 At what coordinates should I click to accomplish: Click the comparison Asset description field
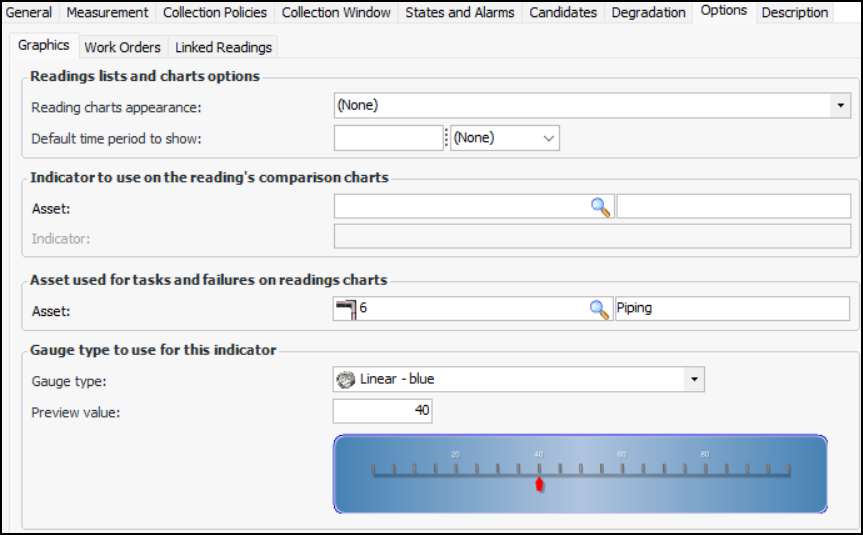(734, 206)
